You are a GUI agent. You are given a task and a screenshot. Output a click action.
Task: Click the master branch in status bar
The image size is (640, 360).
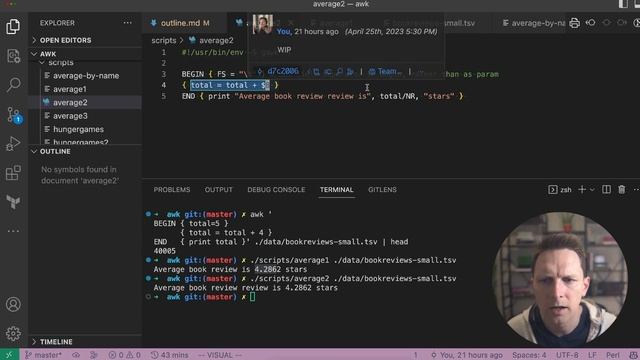(43, 355)
